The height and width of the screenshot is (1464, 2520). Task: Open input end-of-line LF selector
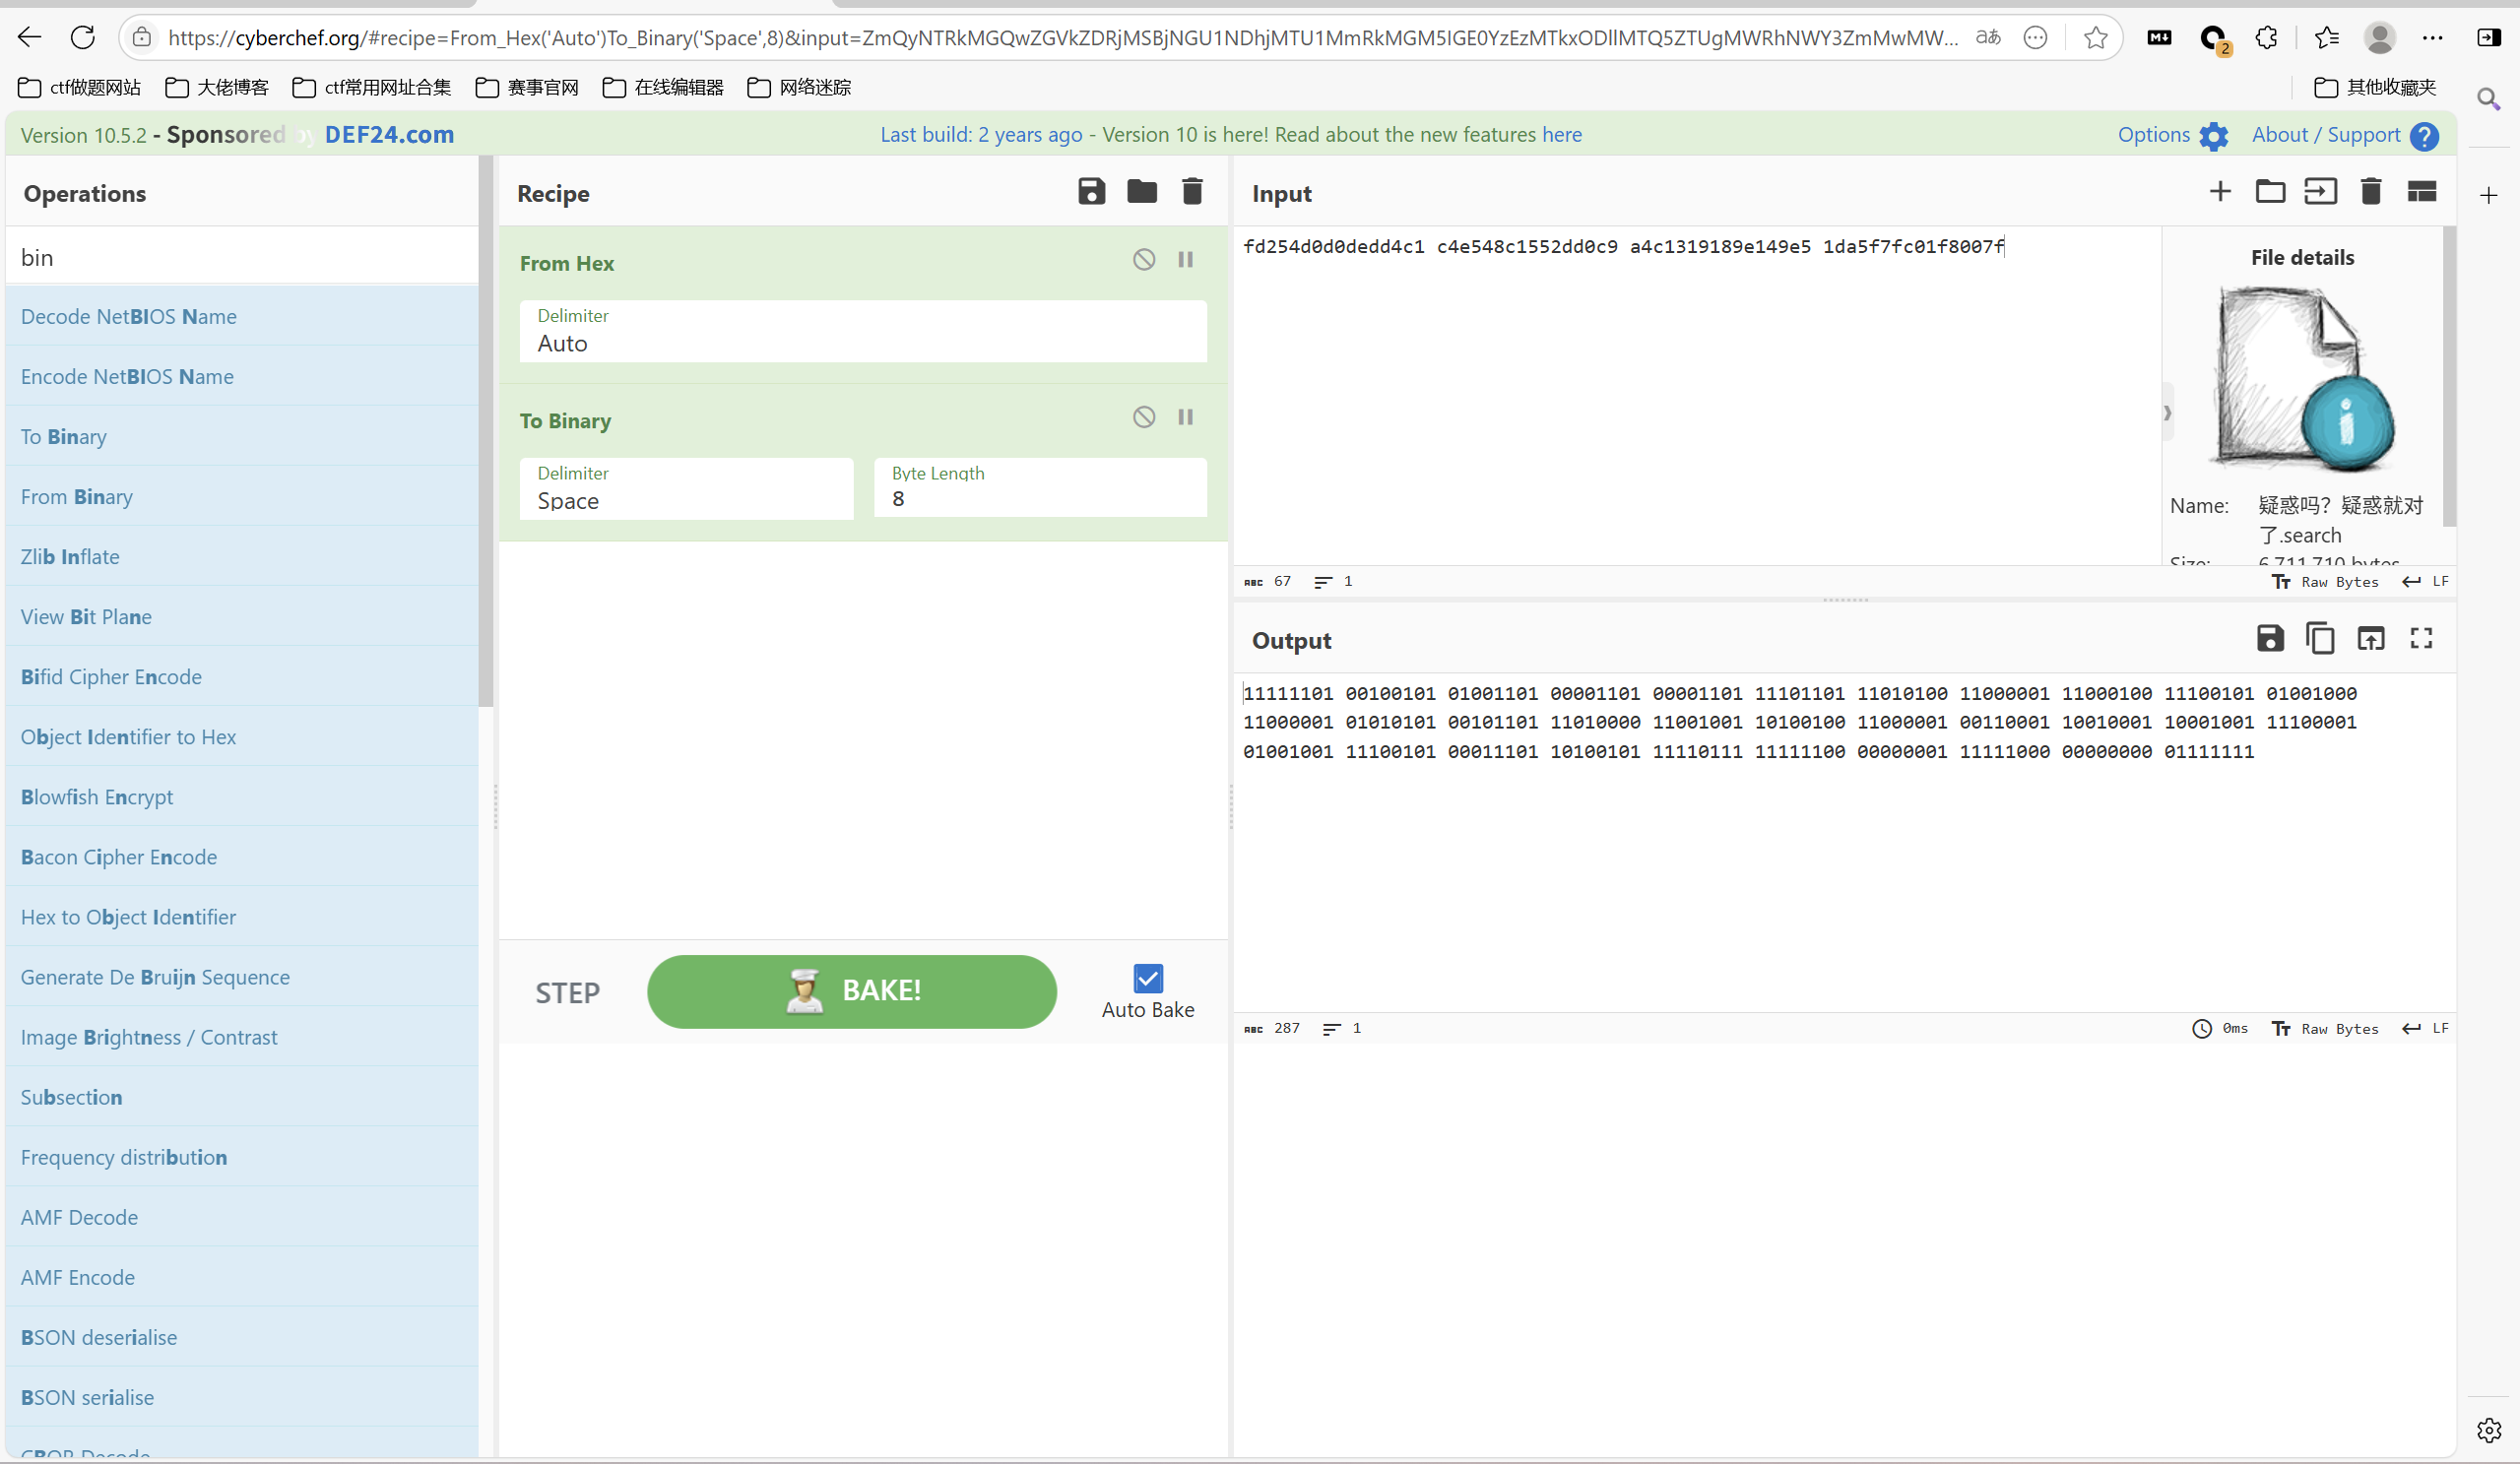(x=2426, y=581)
